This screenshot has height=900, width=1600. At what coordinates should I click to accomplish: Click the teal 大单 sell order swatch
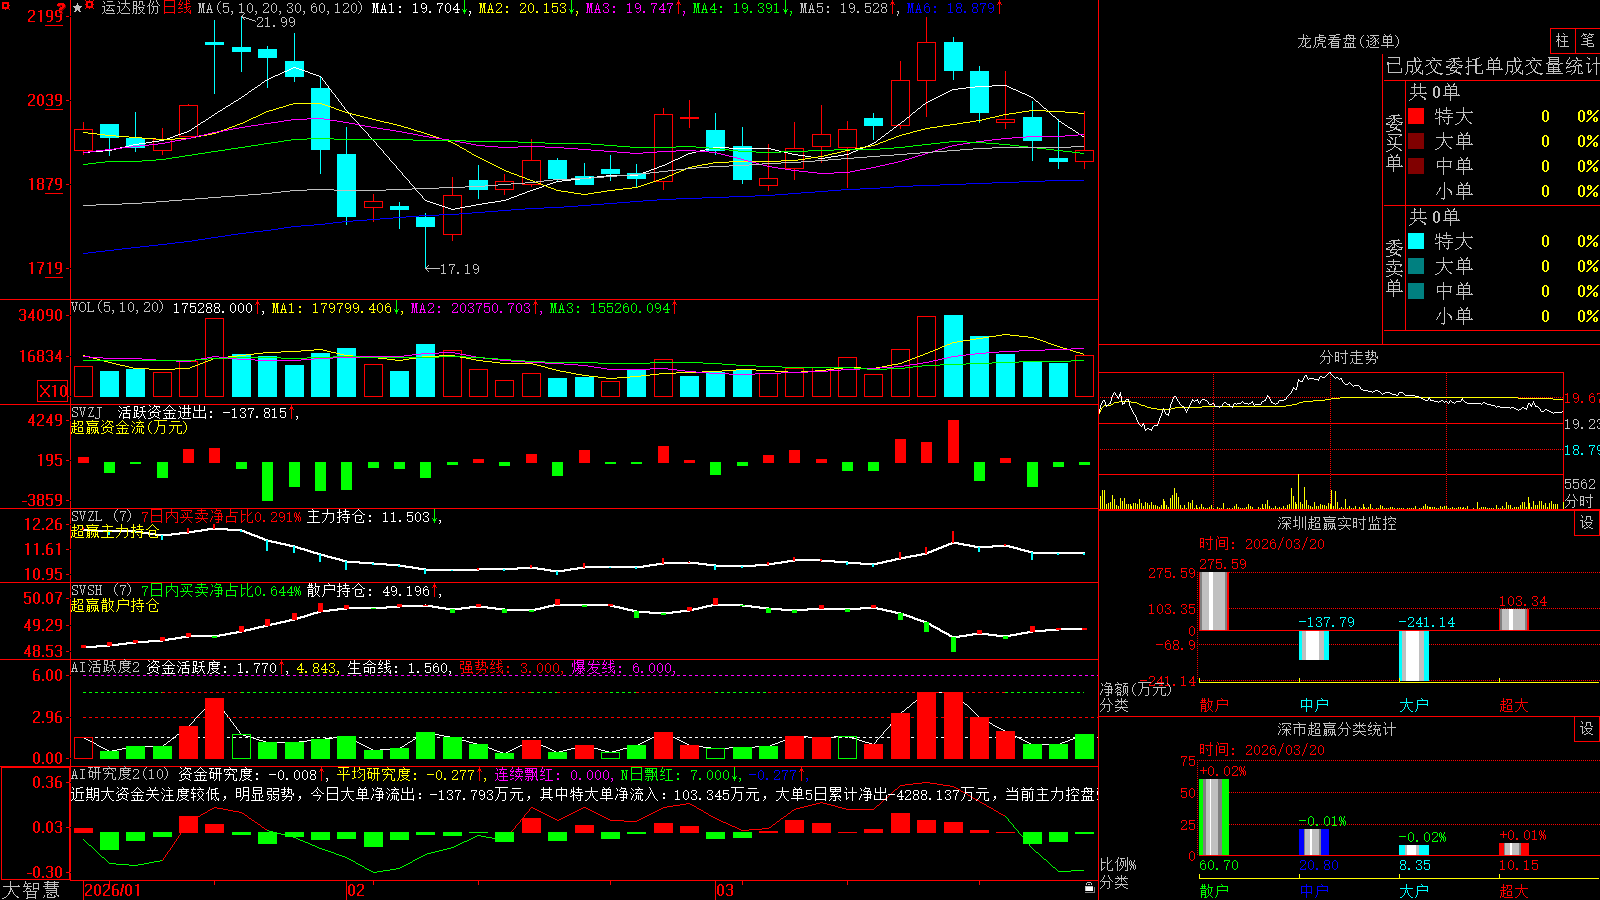click(x=1416, y=266)
